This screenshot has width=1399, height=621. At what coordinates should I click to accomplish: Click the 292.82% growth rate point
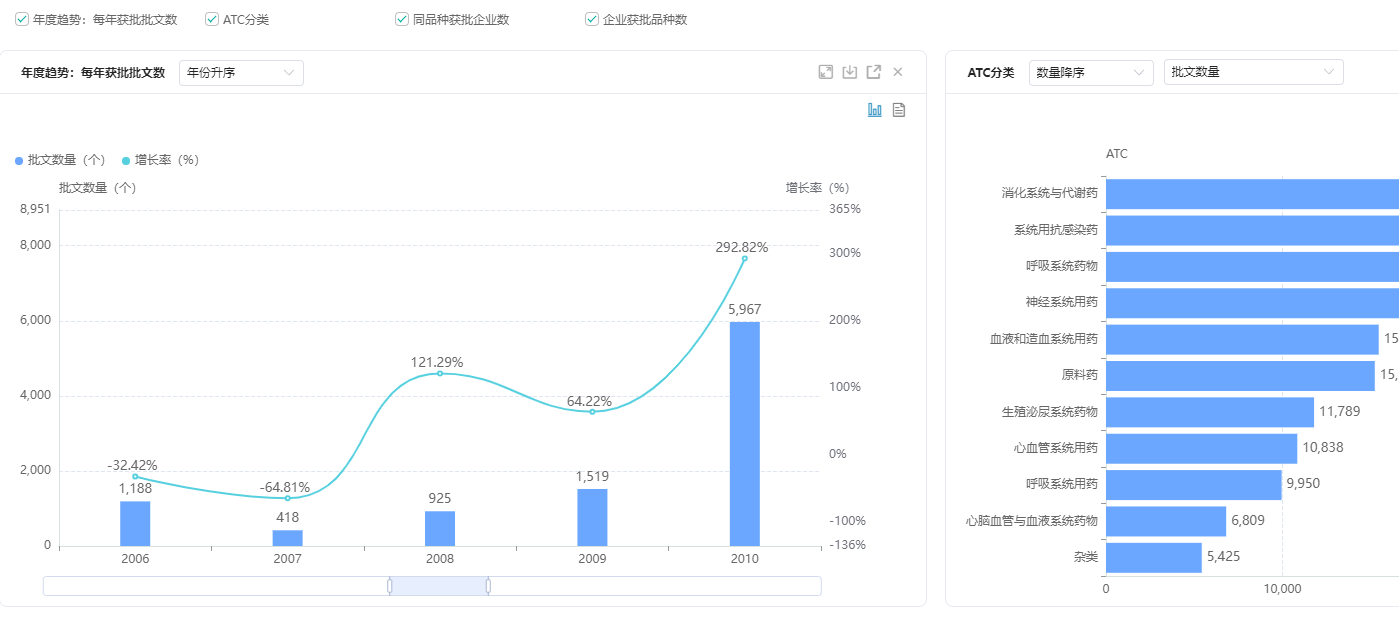click(744, 259)
